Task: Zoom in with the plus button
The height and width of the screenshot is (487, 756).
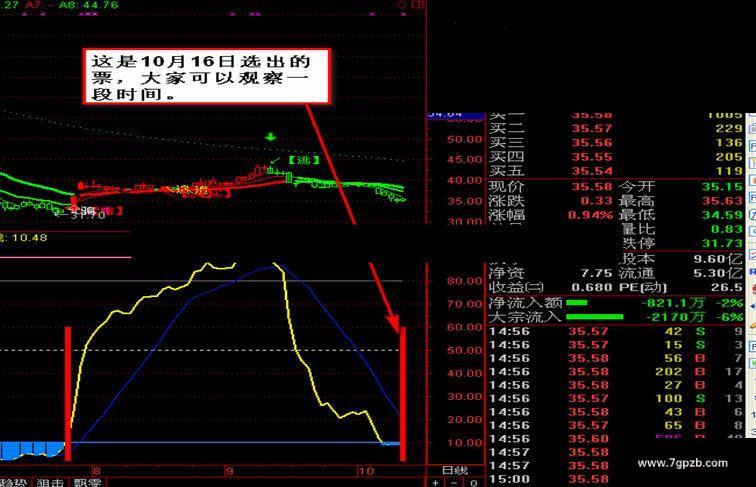Action: [435, 483]
